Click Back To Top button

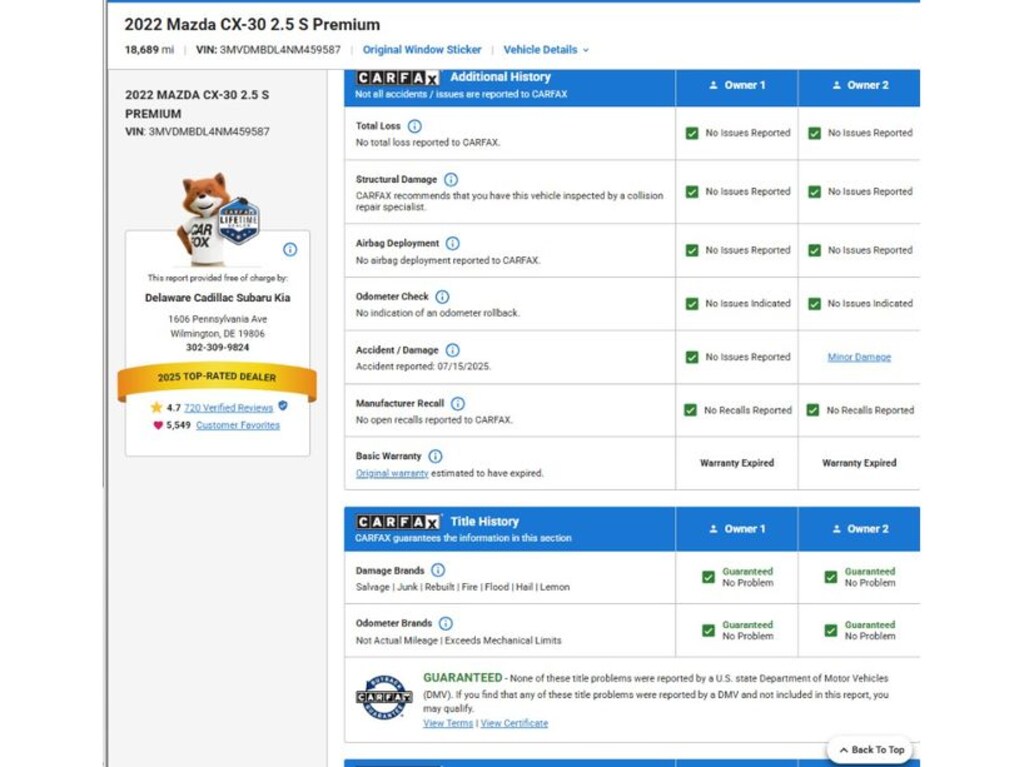871,750
